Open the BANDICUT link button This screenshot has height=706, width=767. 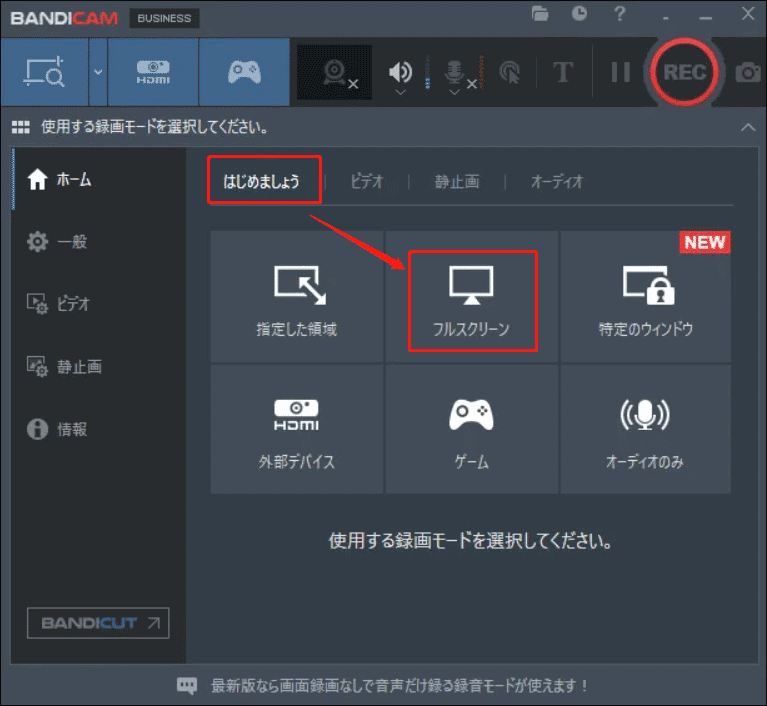click(98, 623)
